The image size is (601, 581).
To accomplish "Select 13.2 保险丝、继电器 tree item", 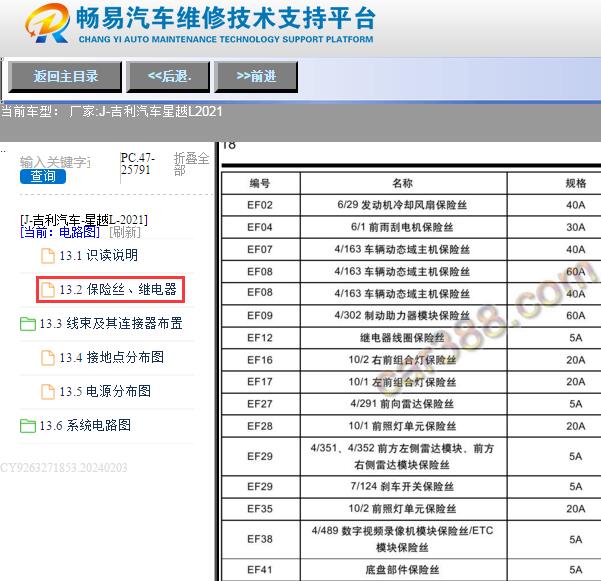I will tap(118, 289).
